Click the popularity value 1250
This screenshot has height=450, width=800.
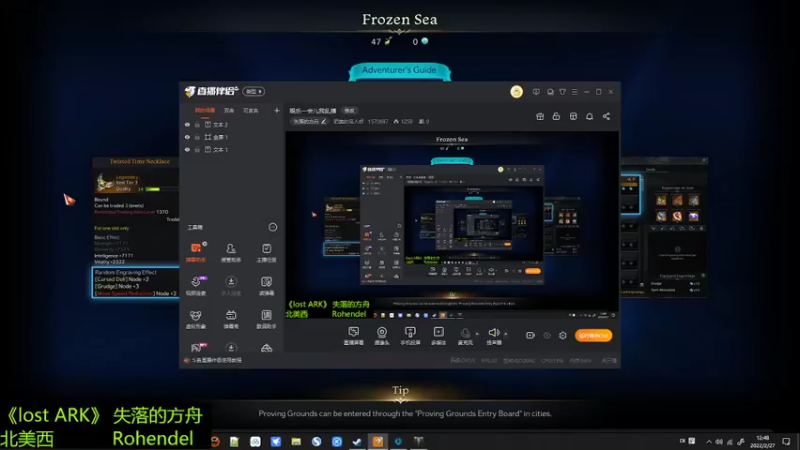407,121
